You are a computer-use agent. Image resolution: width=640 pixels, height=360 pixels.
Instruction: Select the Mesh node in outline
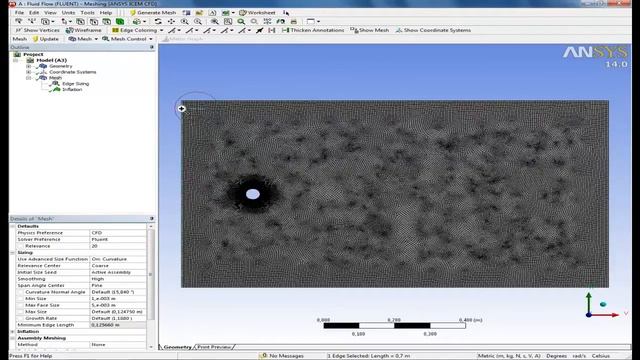tap(56, 78)
